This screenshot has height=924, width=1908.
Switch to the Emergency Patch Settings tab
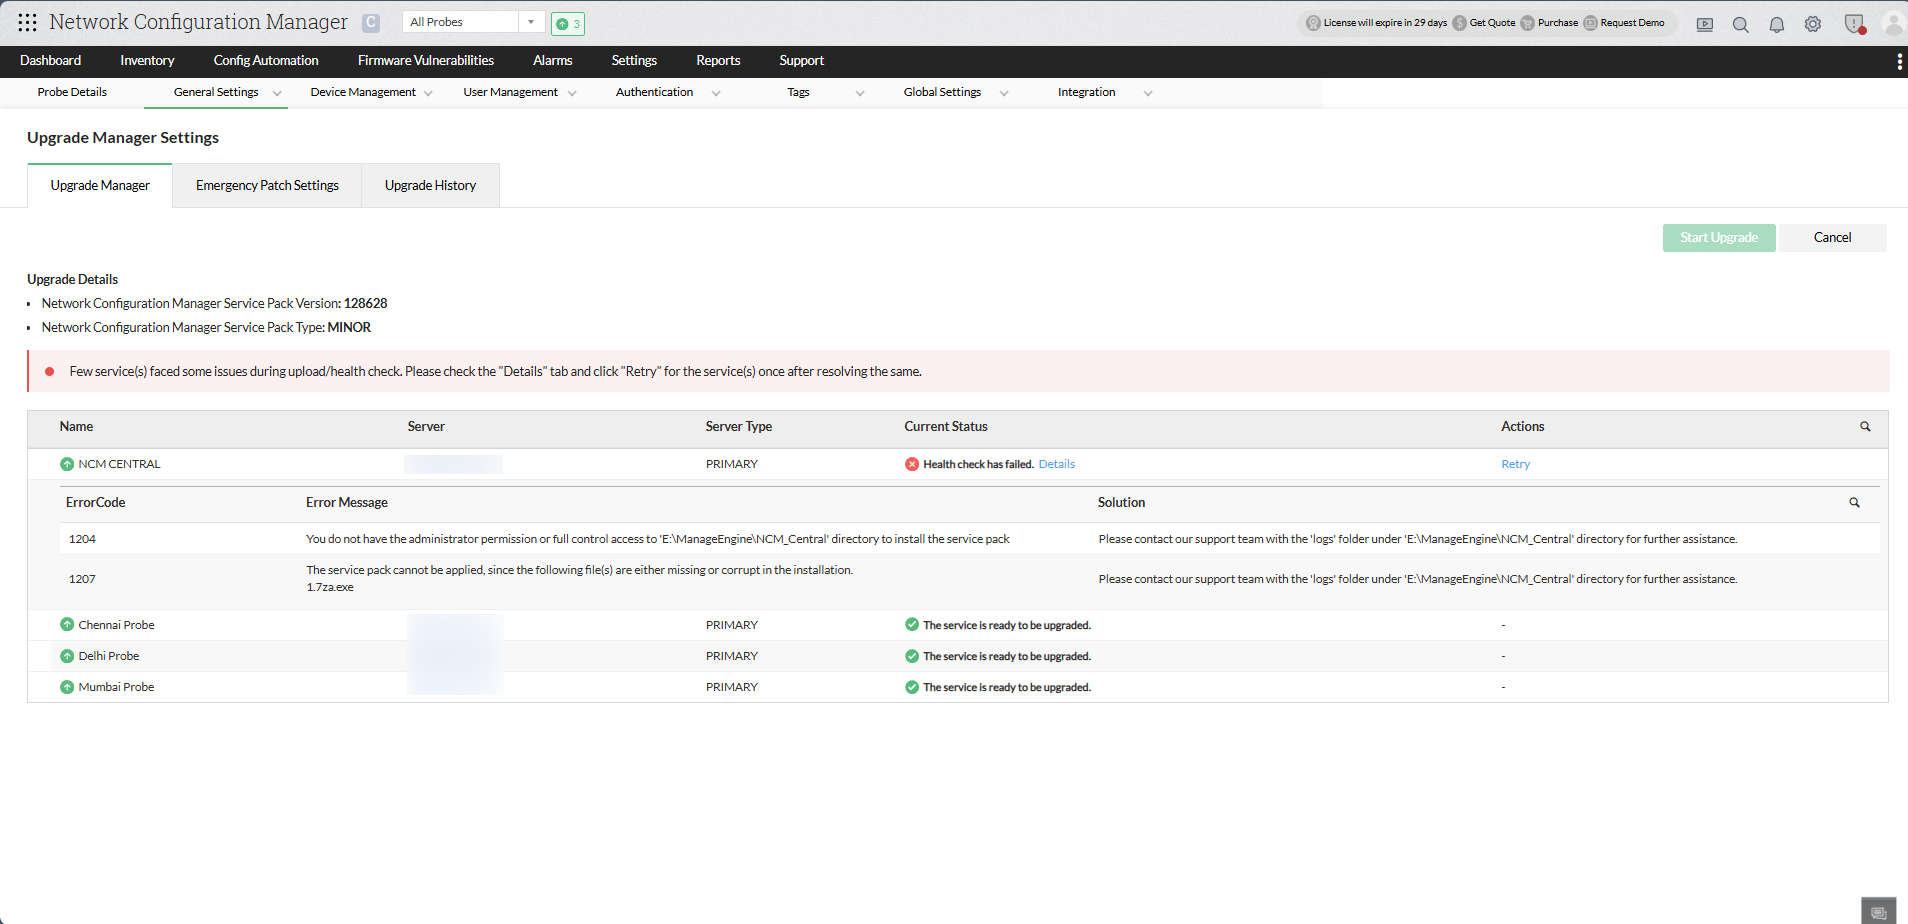pos(267,186)
